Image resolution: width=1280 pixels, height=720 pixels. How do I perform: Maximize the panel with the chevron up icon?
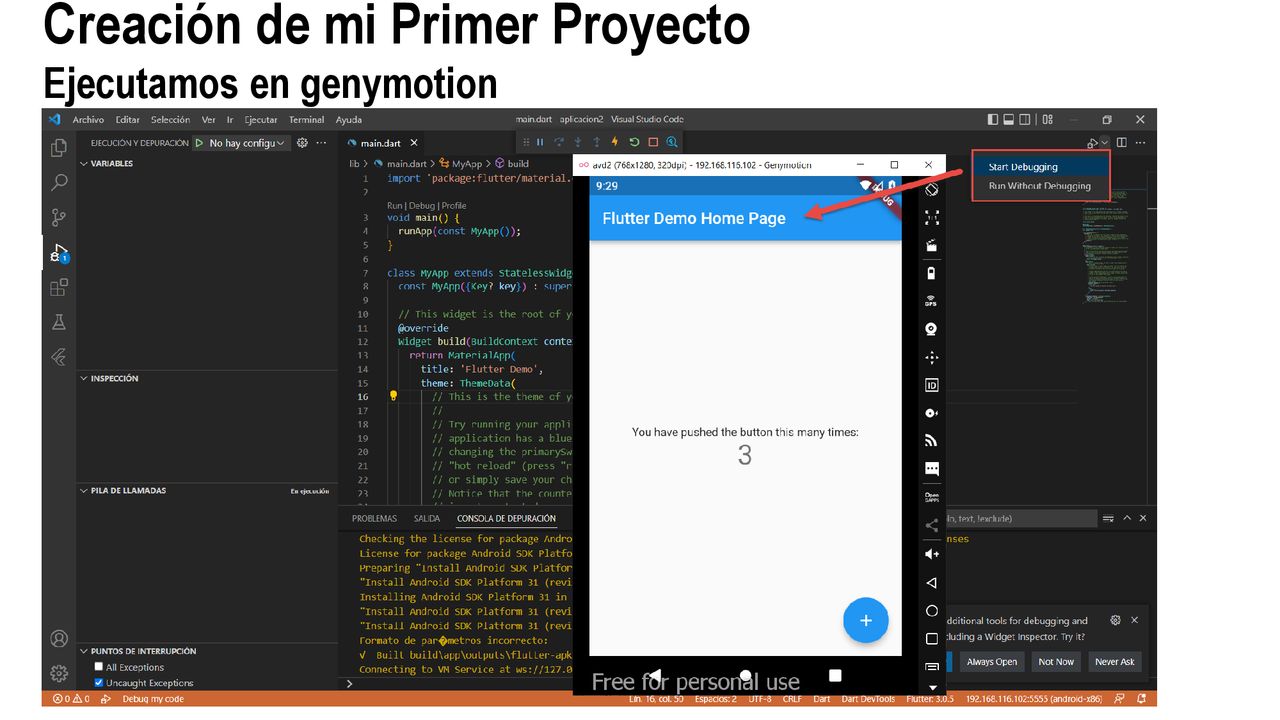pos(1127,518)
